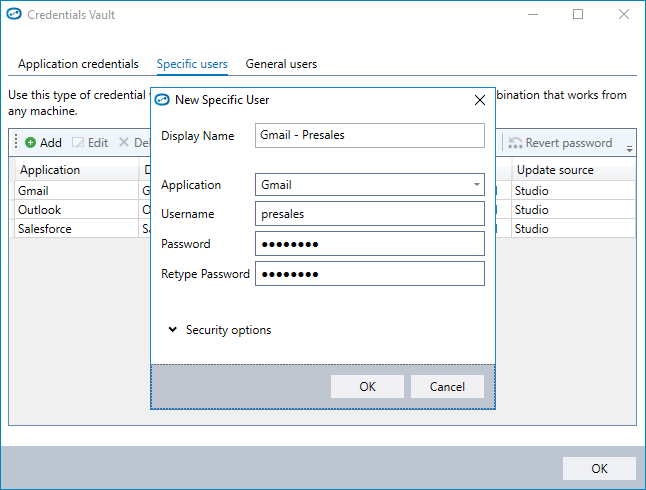Select the Specific users tab
The height and width of the screenshot is (490, 646).
point(192,64)
